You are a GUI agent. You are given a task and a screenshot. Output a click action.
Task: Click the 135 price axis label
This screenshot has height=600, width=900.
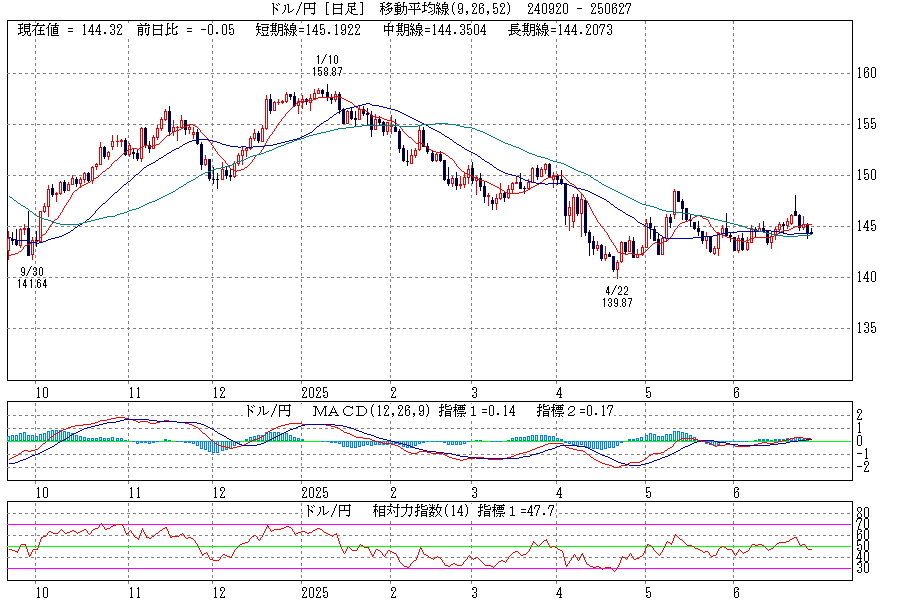pos(866,328)
